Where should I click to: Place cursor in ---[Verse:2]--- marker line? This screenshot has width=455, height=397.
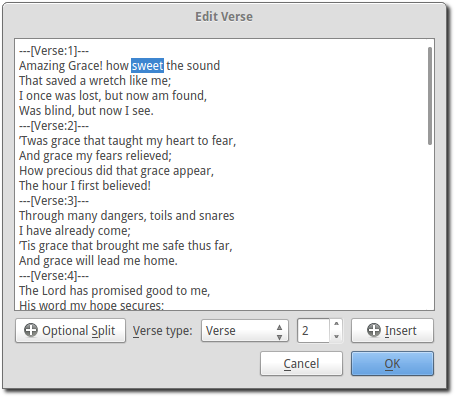(x=54, y=126)
